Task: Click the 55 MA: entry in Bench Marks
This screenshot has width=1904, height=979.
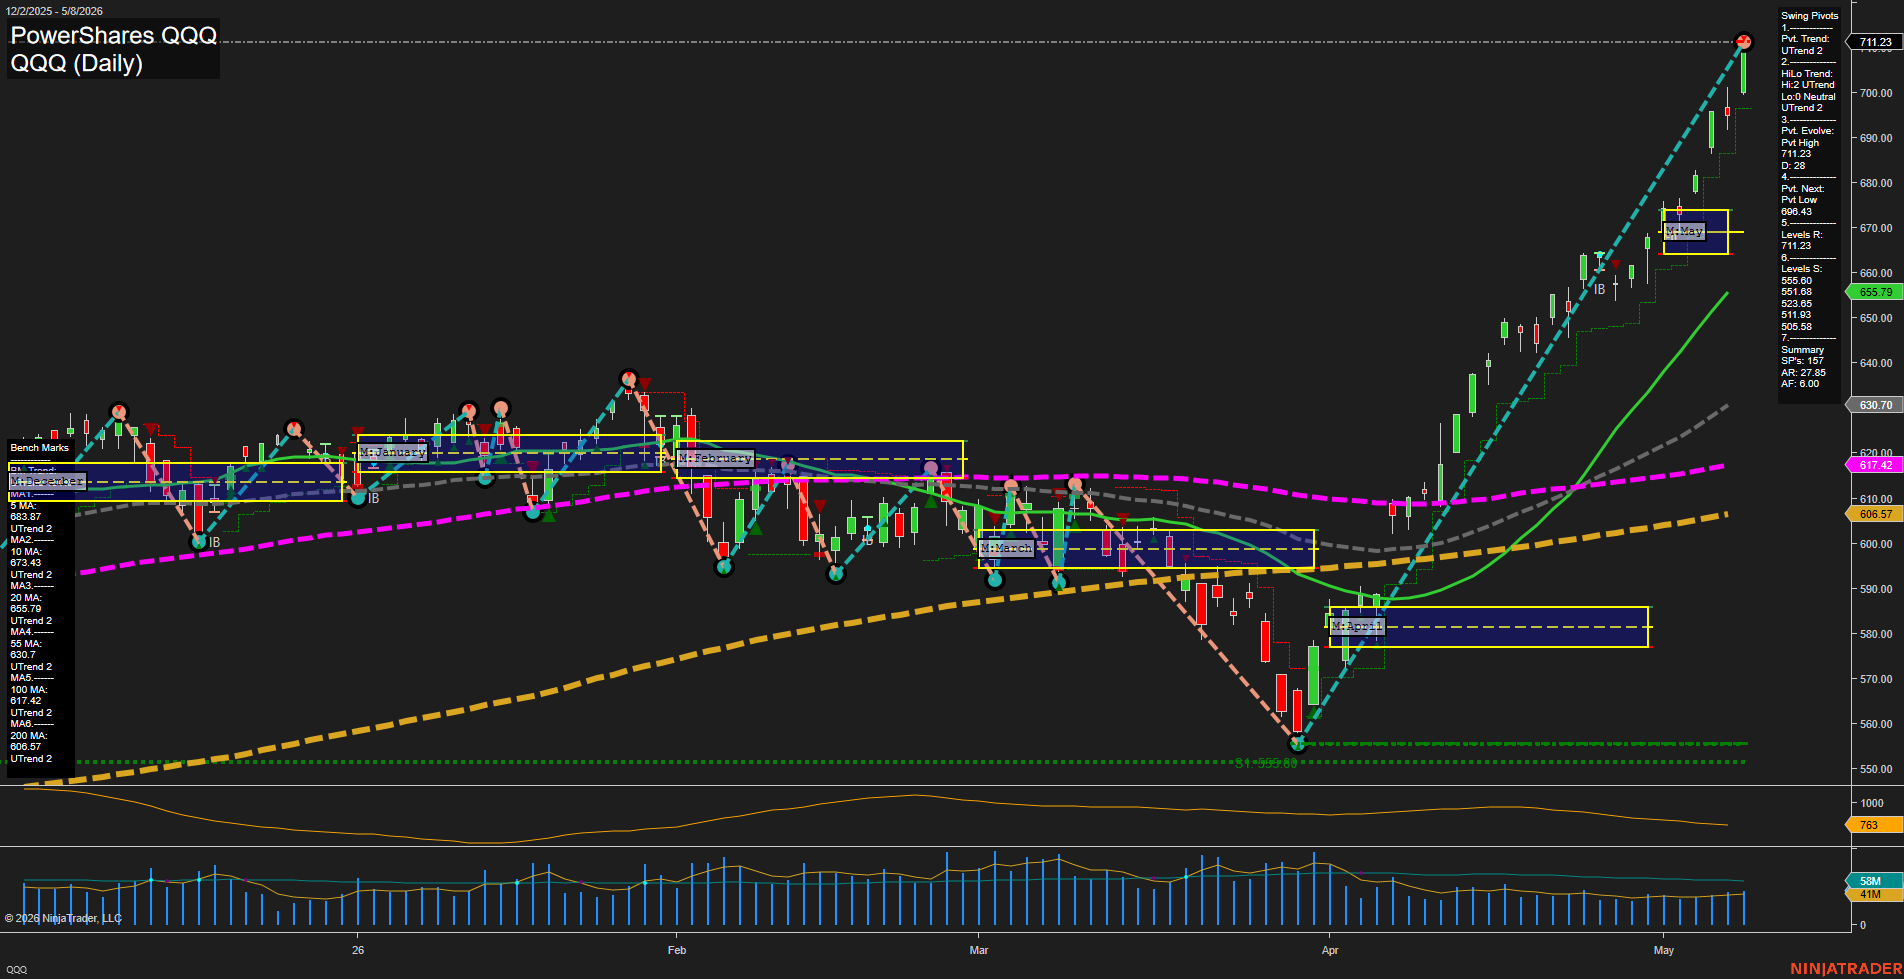Action: (26, 644)
